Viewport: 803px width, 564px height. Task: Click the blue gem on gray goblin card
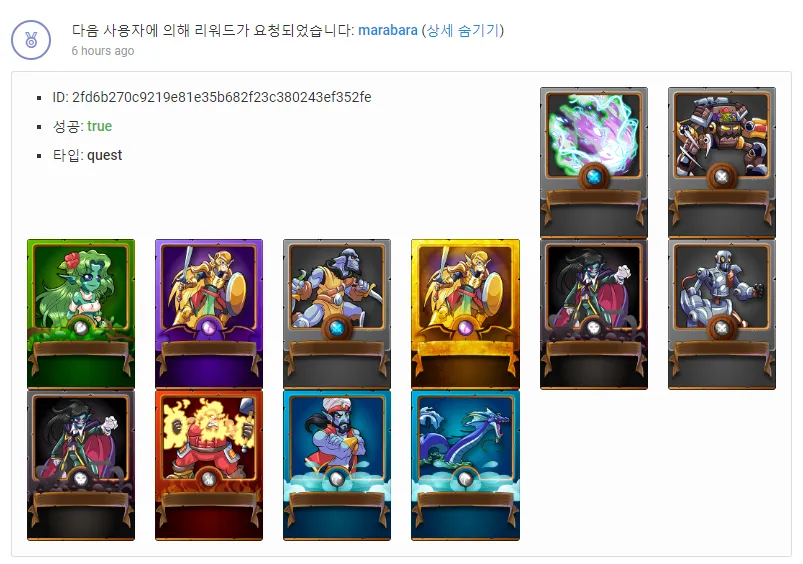tap(336, 328)
